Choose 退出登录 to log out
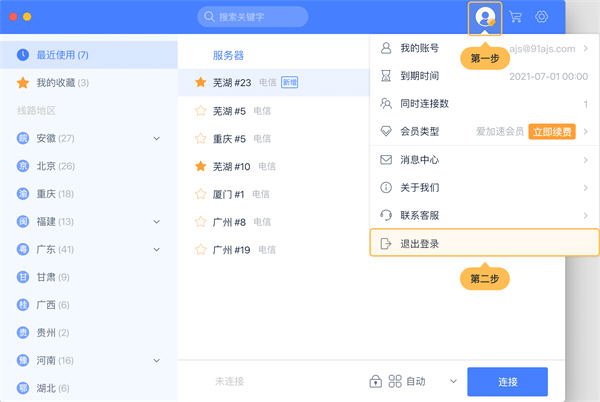The width and height of the screenshot is (600, 402). [484, 243]
